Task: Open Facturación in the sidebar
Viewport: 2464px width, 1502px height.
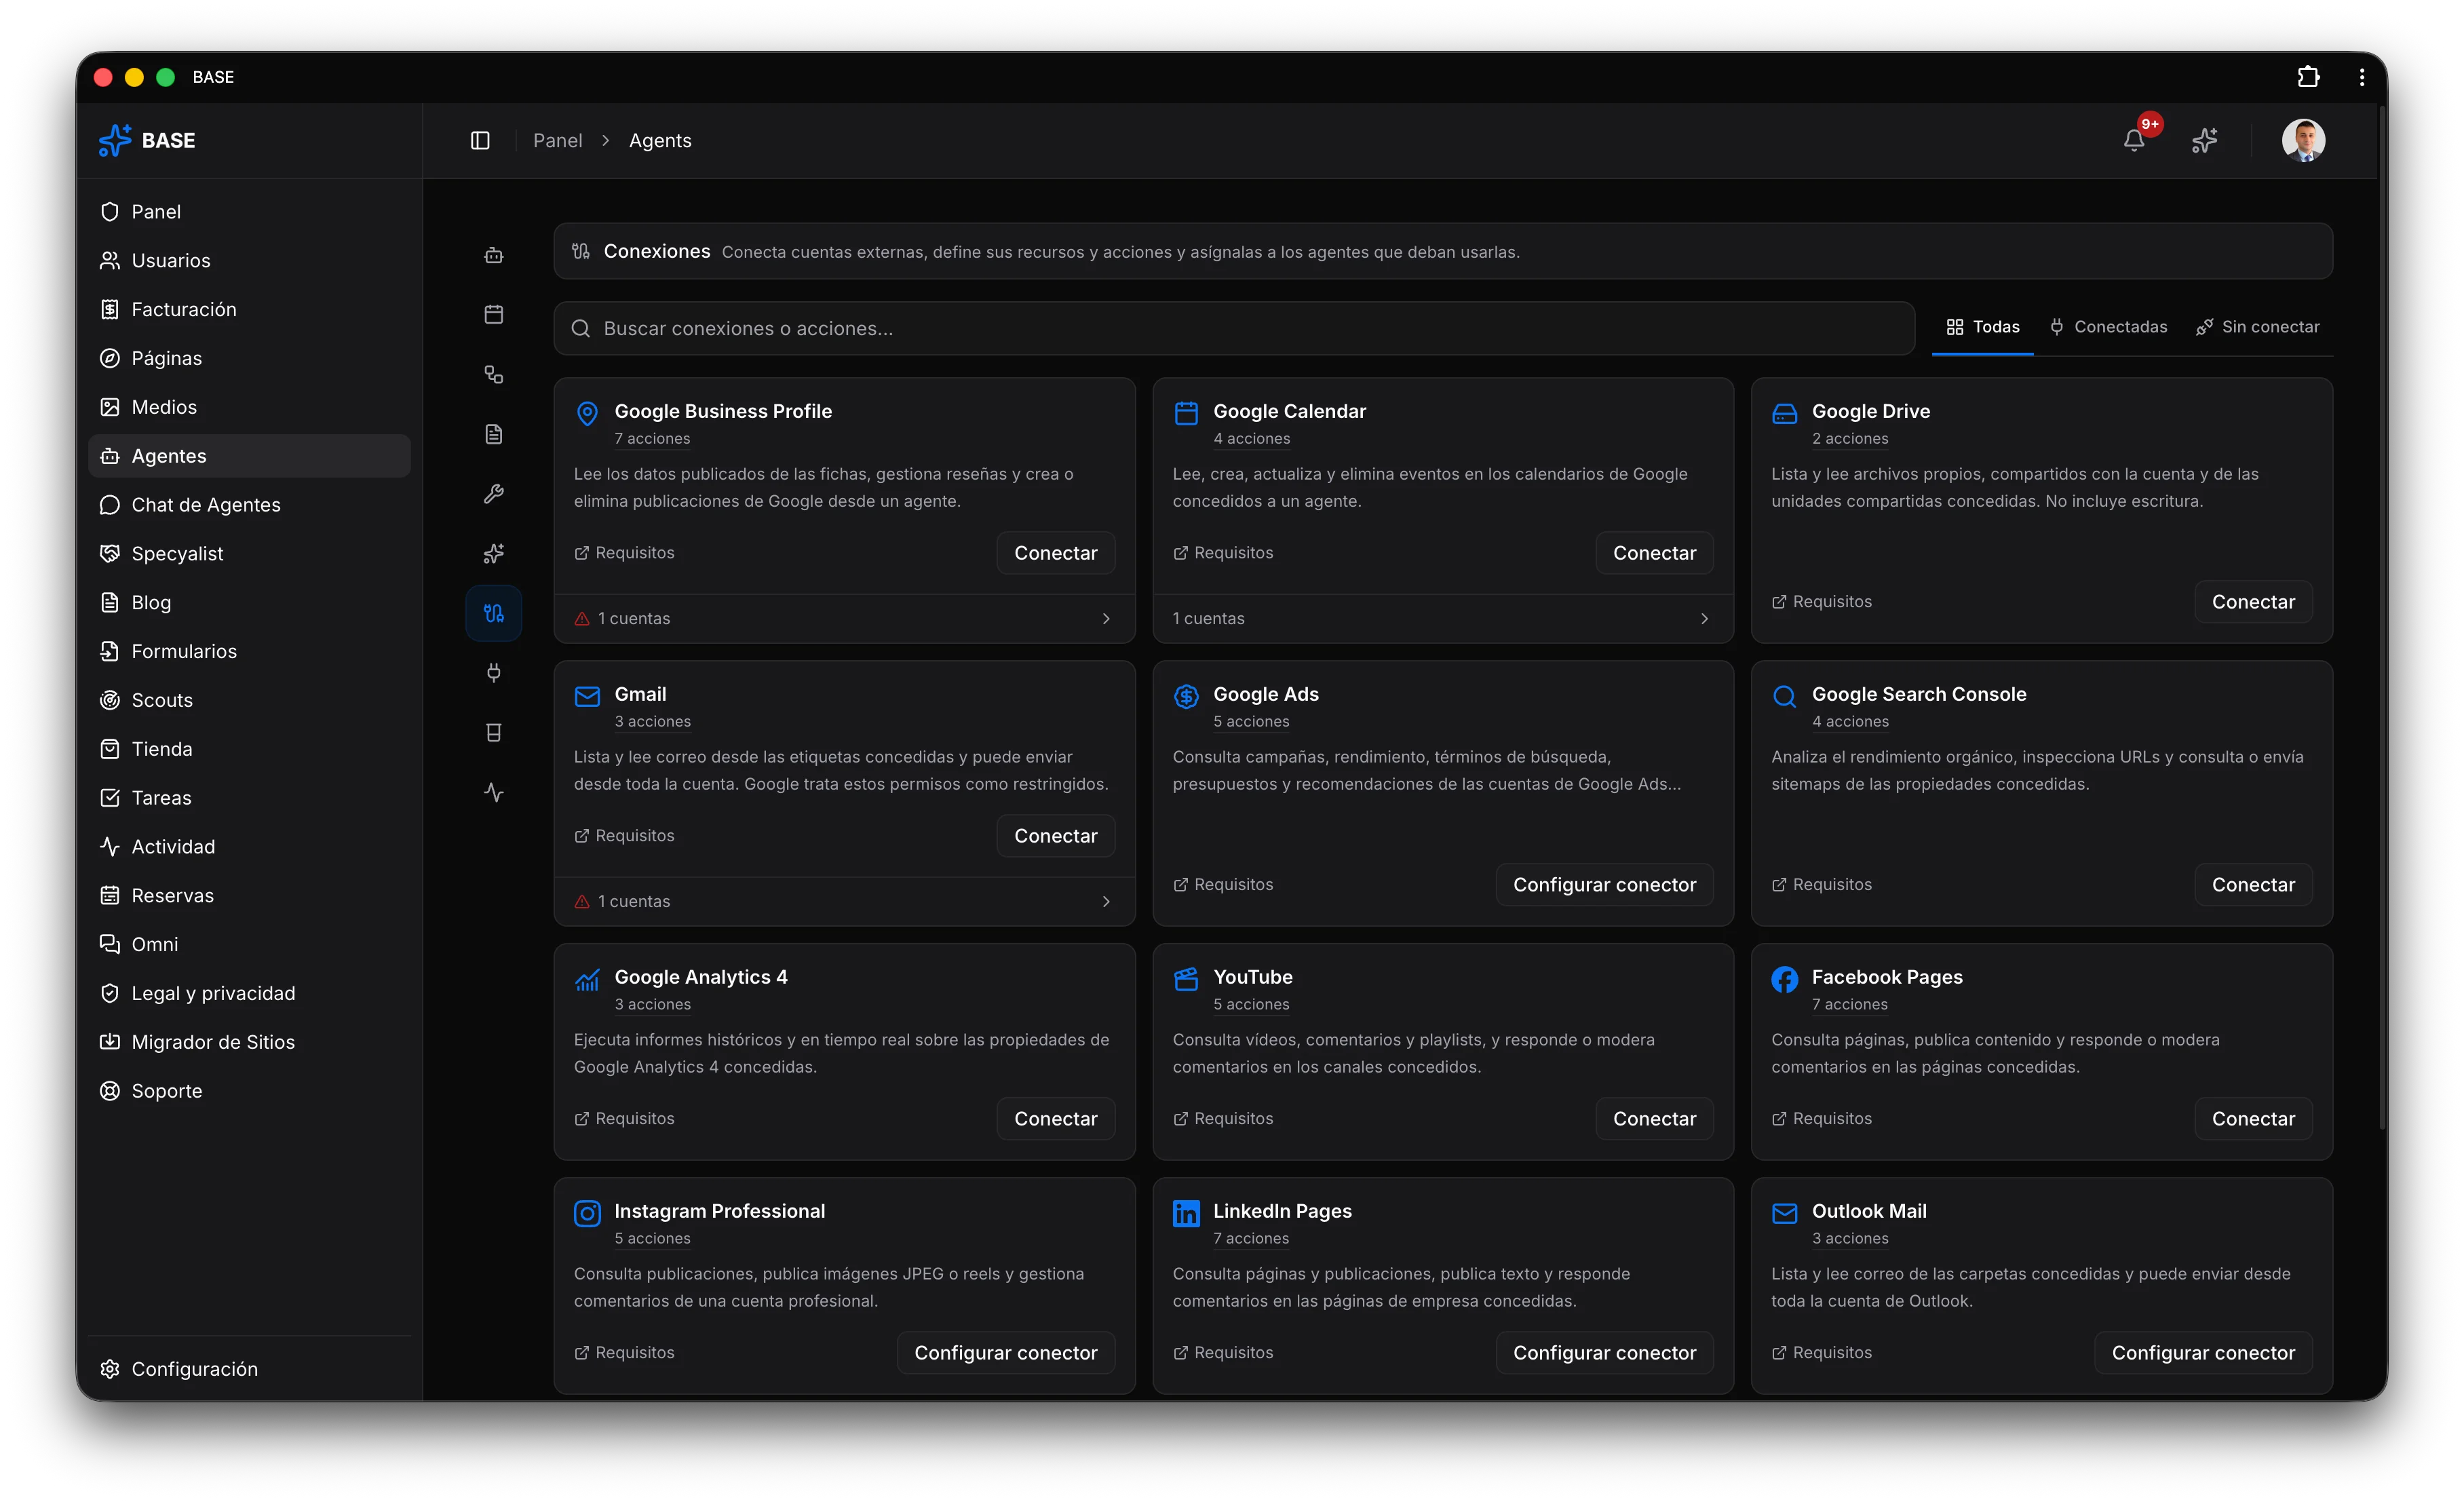Action: click(249, 310)
